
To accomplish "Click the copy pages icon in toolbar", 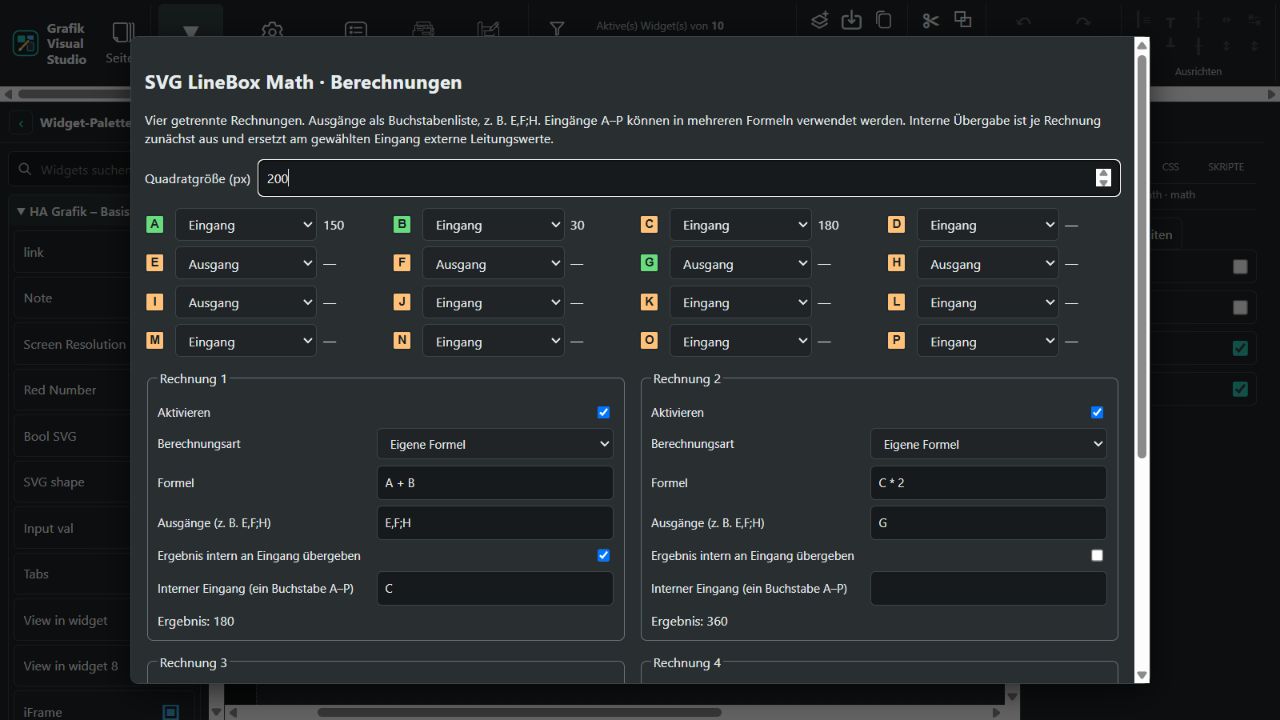I will coord(883,20).
